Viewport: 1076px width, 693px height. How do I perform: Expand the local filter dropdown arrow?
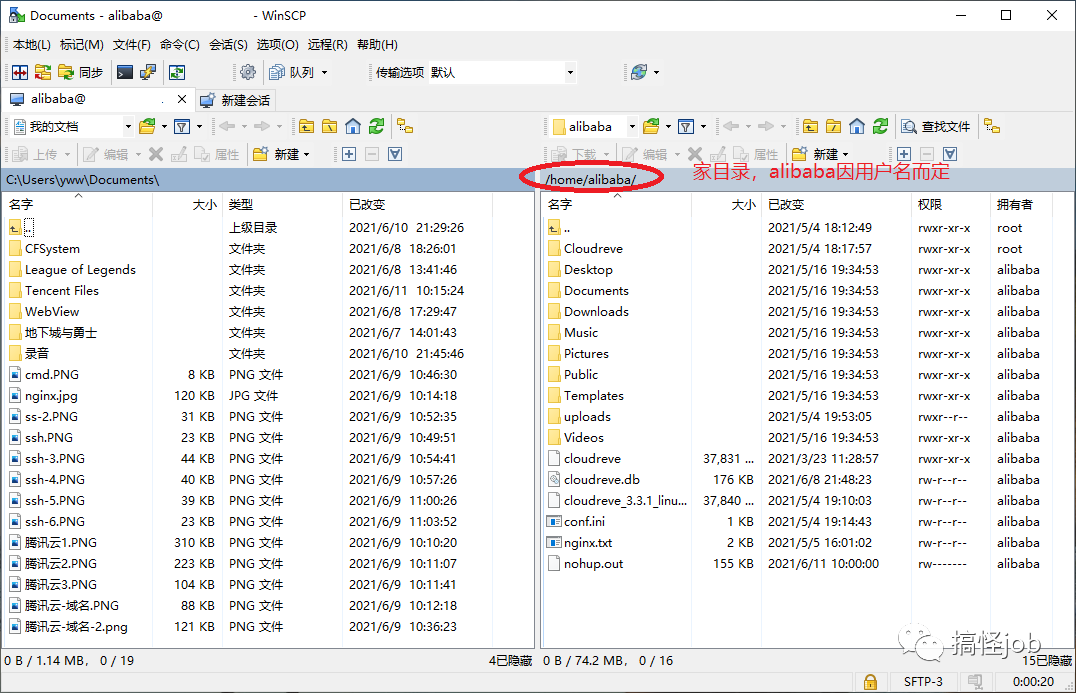coord(199,126)
